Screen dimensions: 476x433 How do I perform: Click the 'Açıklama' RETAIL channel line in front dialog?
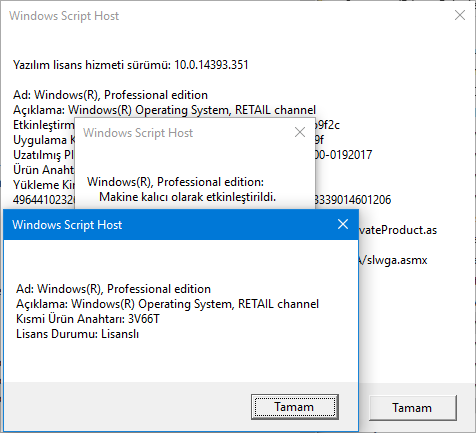click(167, 304)
